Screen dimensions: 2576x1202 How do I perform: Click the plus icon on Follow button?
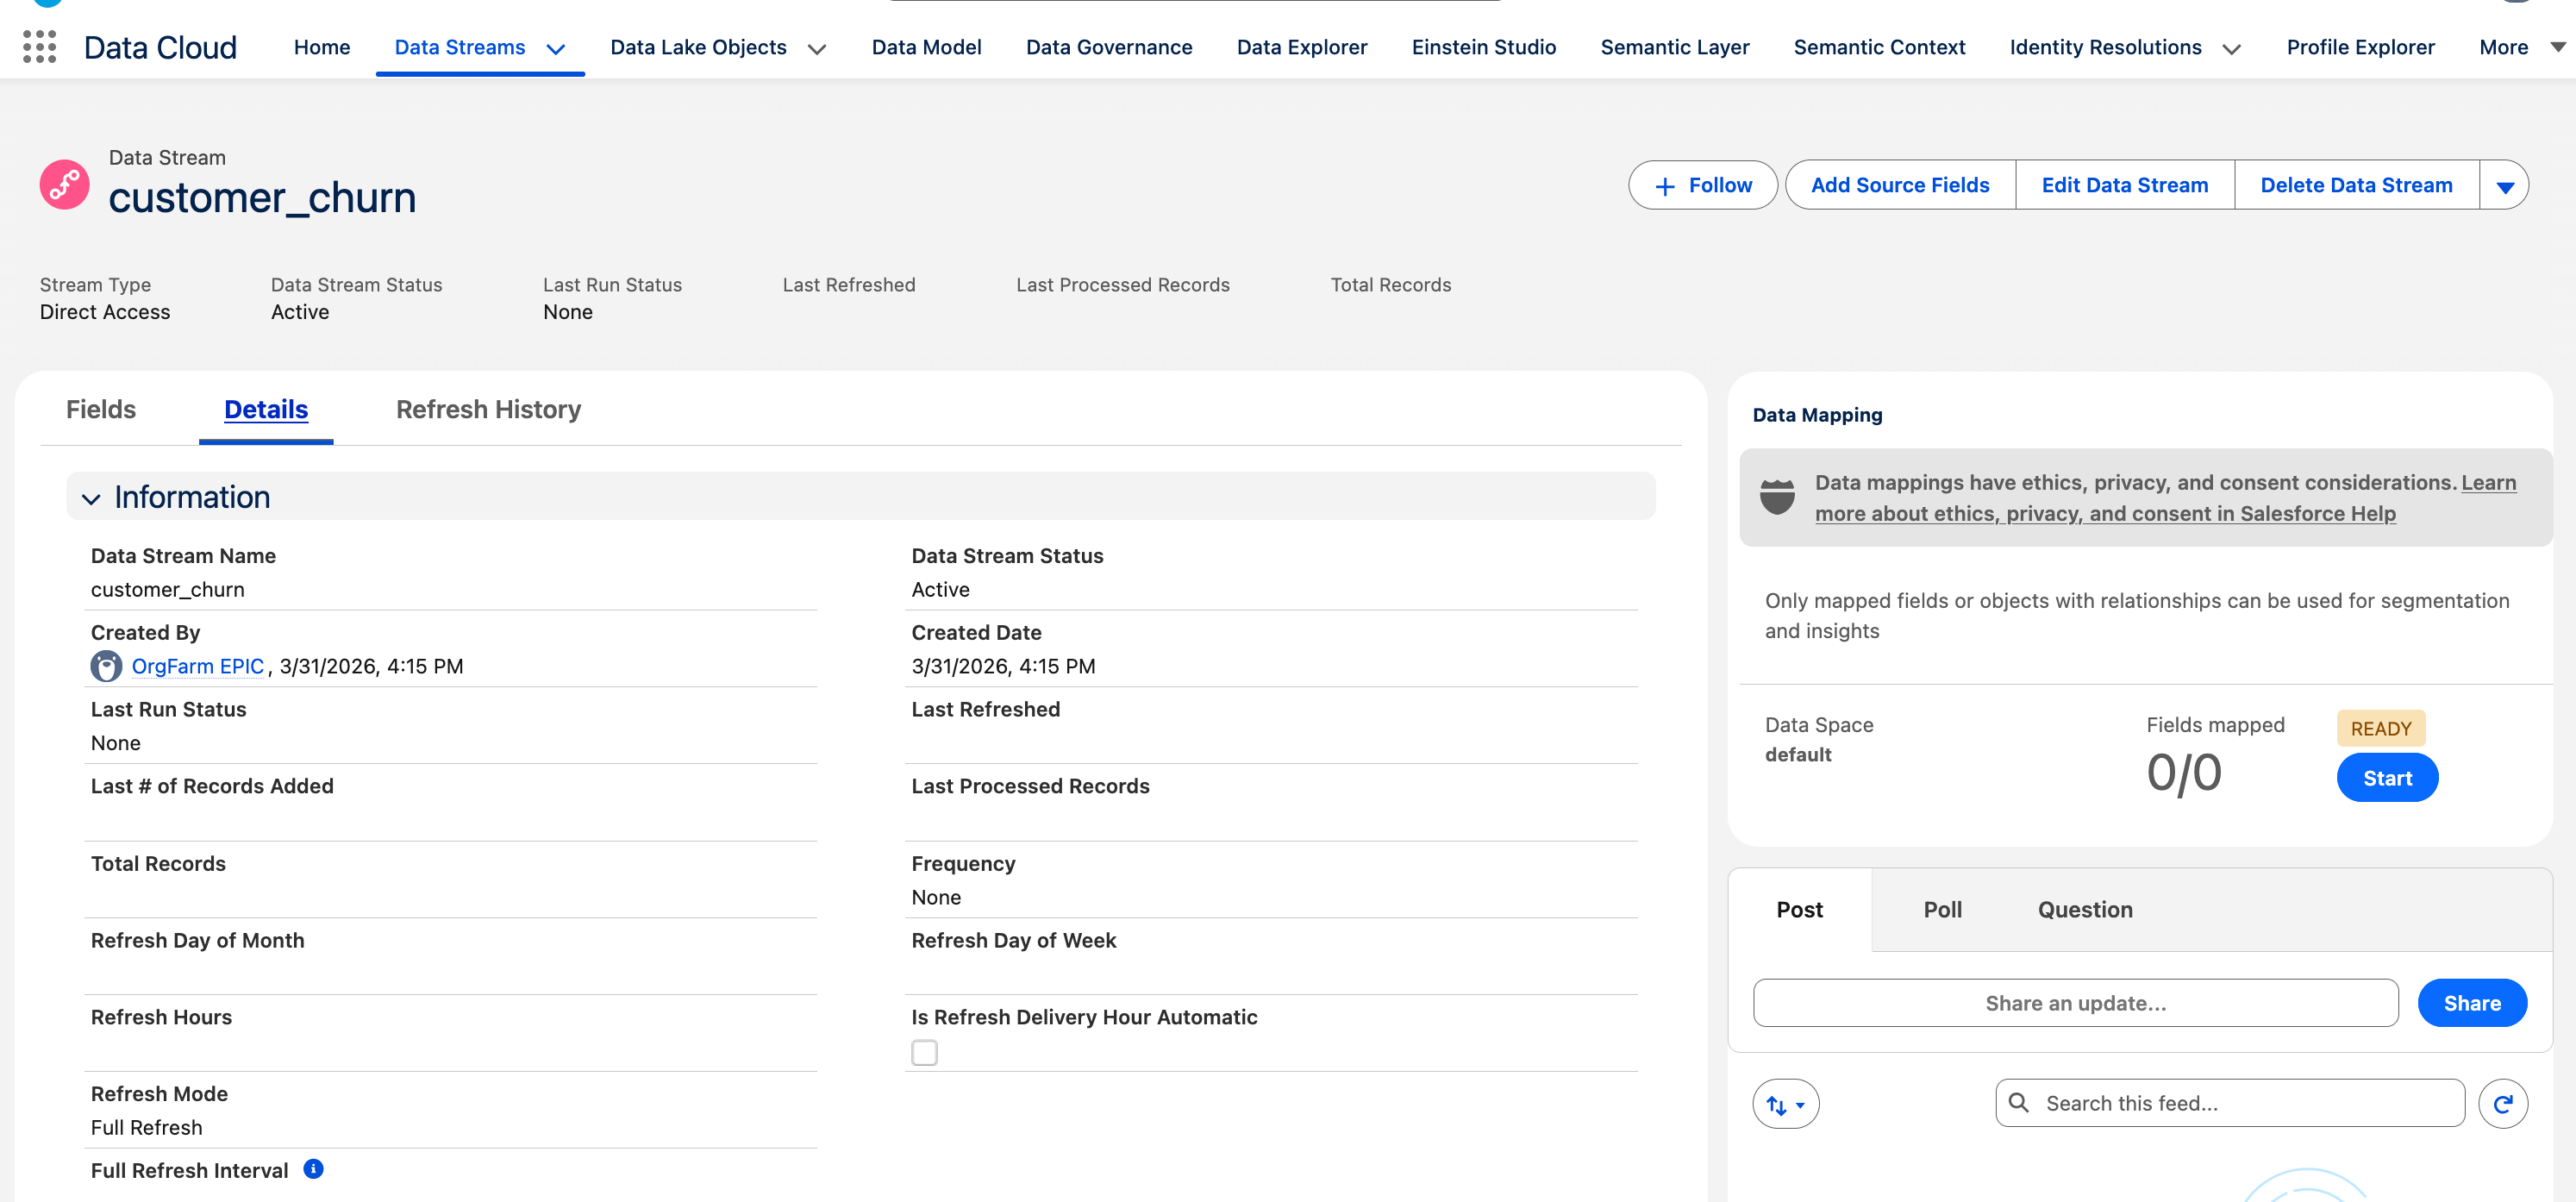(x=1665, y=186)
